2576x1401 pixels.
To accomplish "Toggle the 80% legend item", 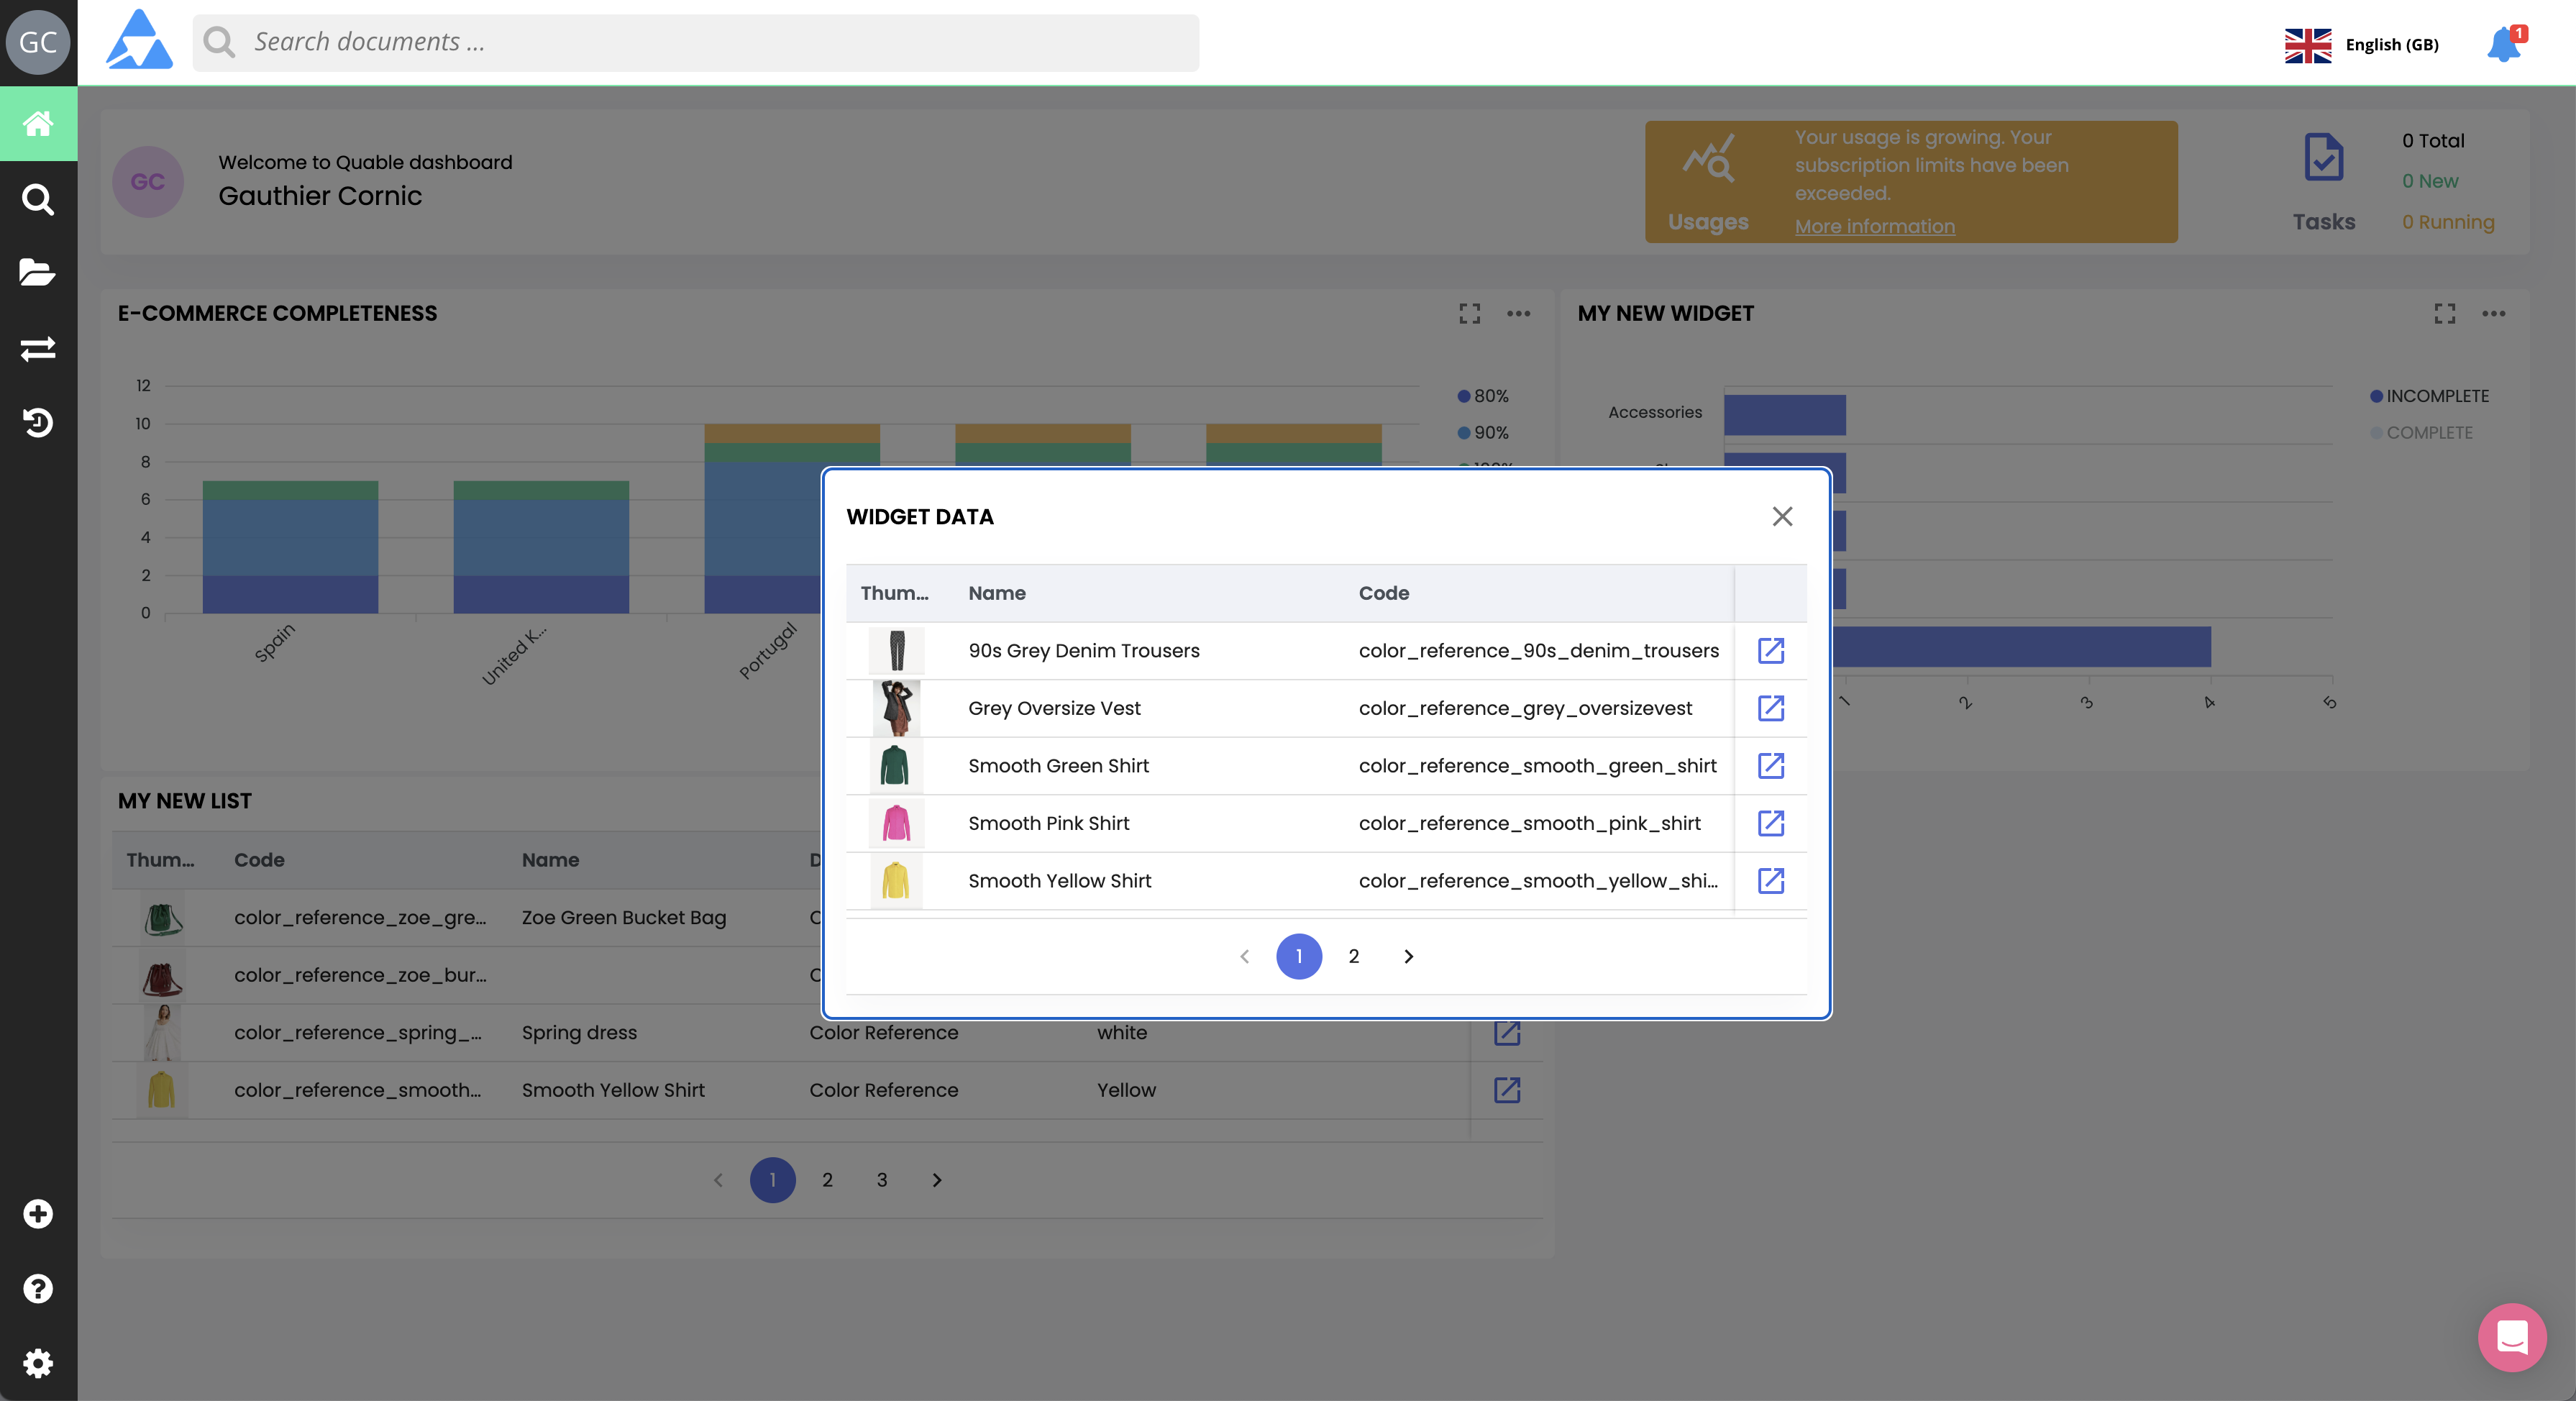I will click(1490, 396).
